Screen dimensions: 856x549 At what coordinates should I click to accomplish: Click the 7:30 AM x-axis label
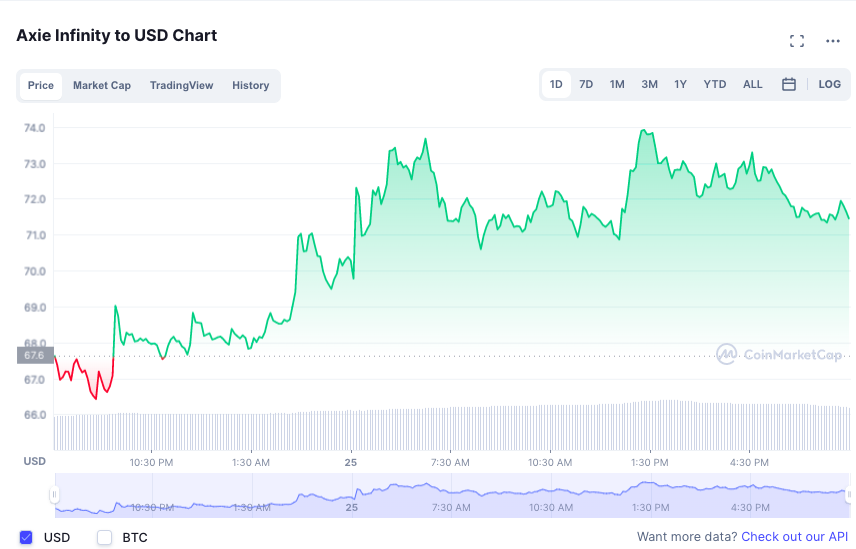point(450,463)
